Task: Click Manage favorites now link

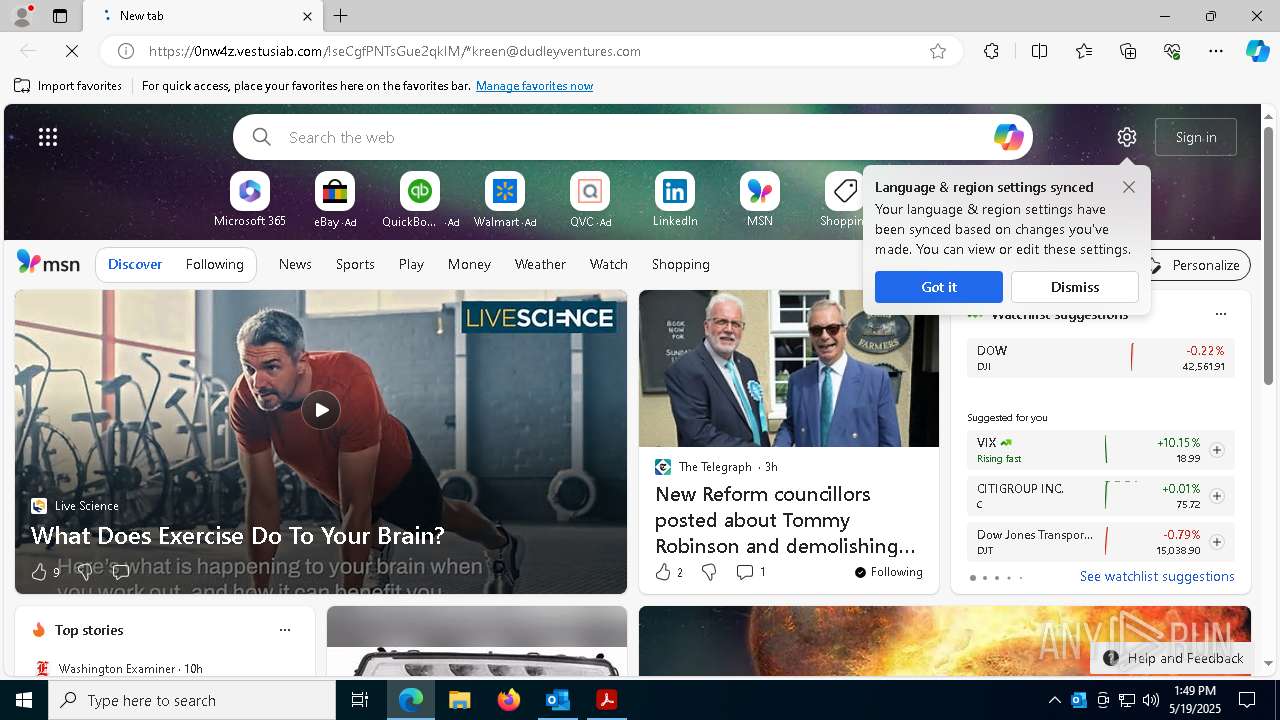Action: point(534,86)
